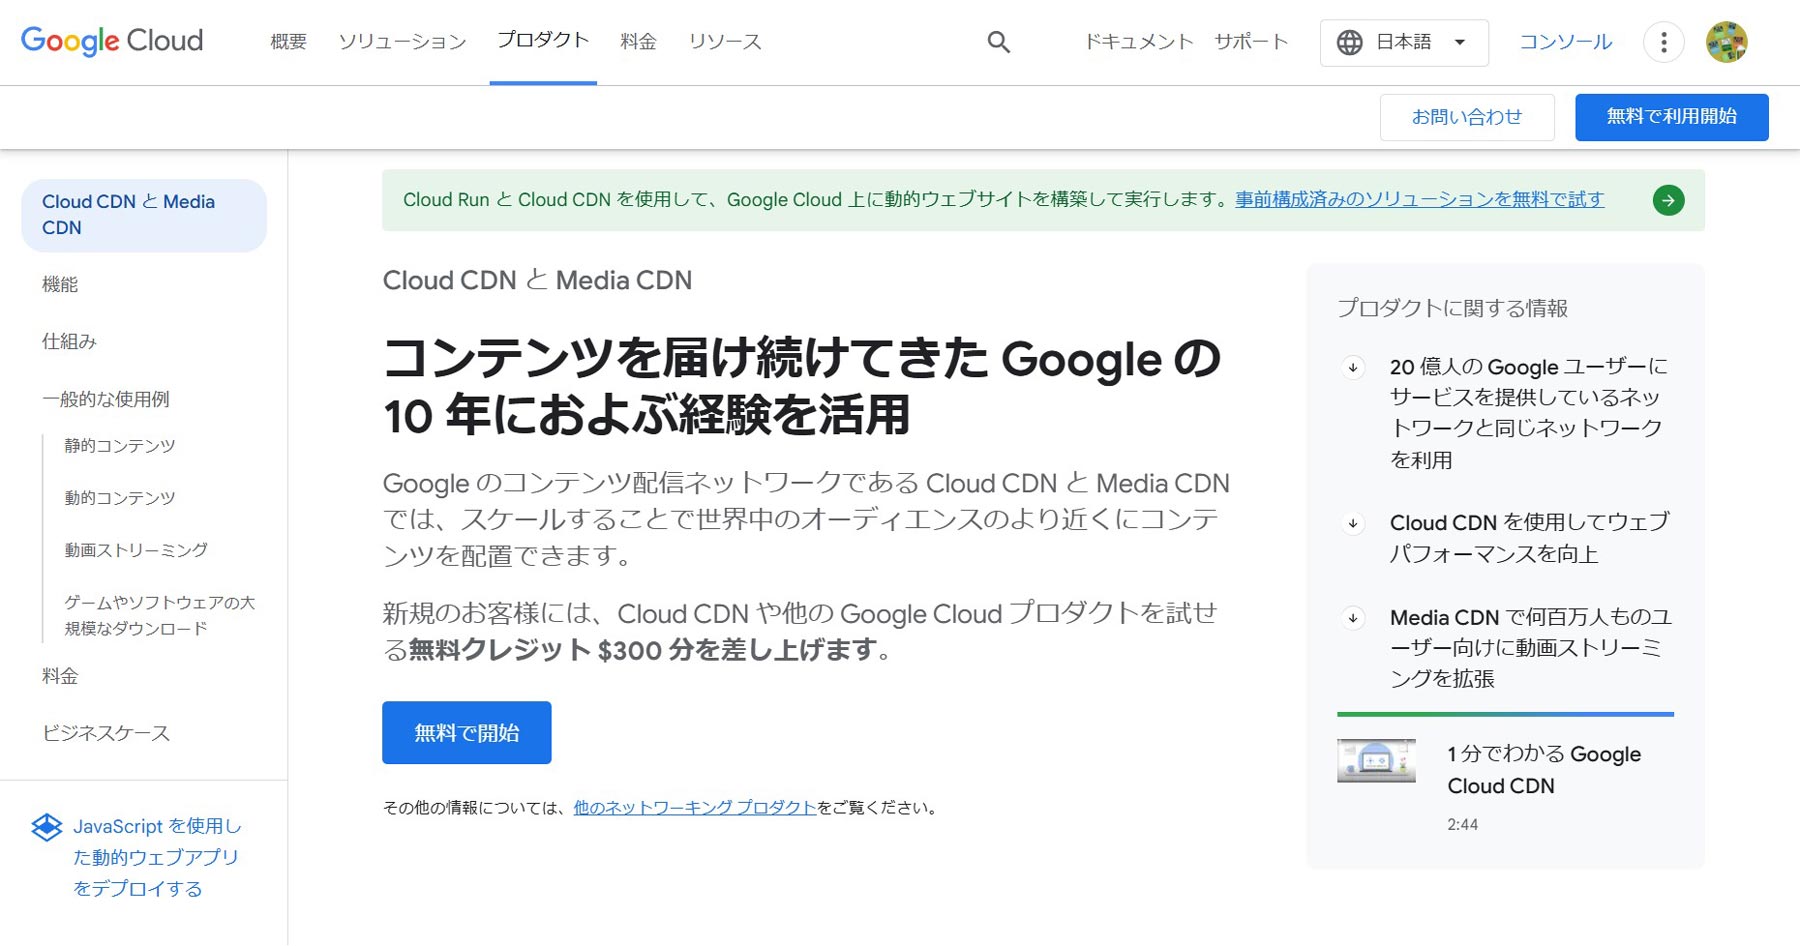The height and width of the screenshot is (946, 1800).
Task: Open the three-dot more options menu
Action: [1664, 42]
